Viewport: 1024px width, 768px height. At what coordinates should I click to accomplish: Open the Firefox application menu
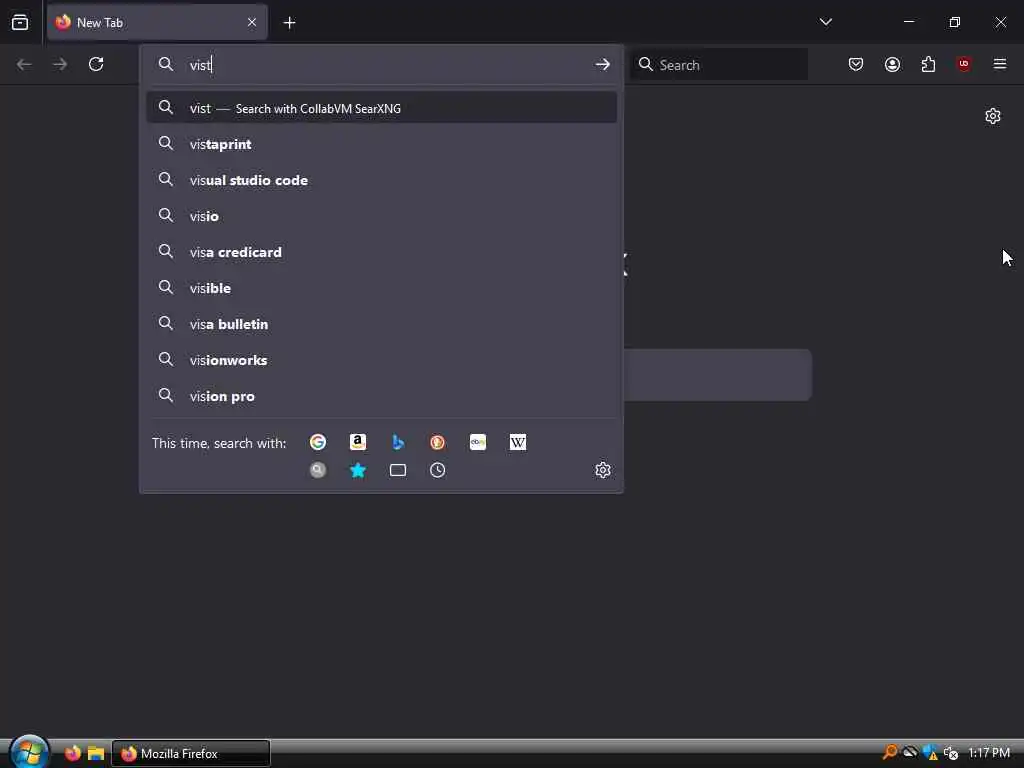(1000, 64)
